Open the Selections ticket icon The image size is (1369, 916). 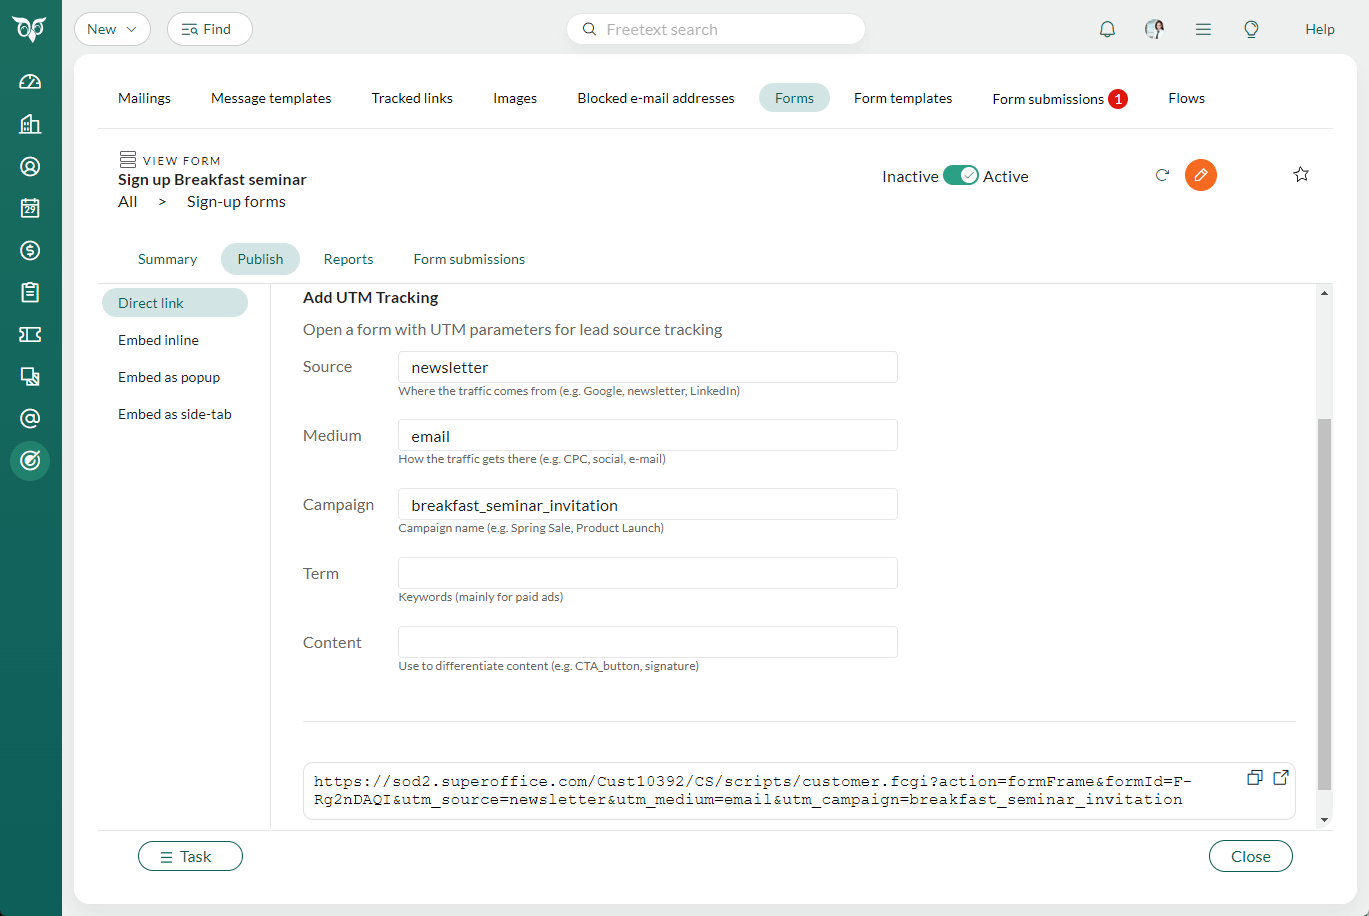[29, 334]
